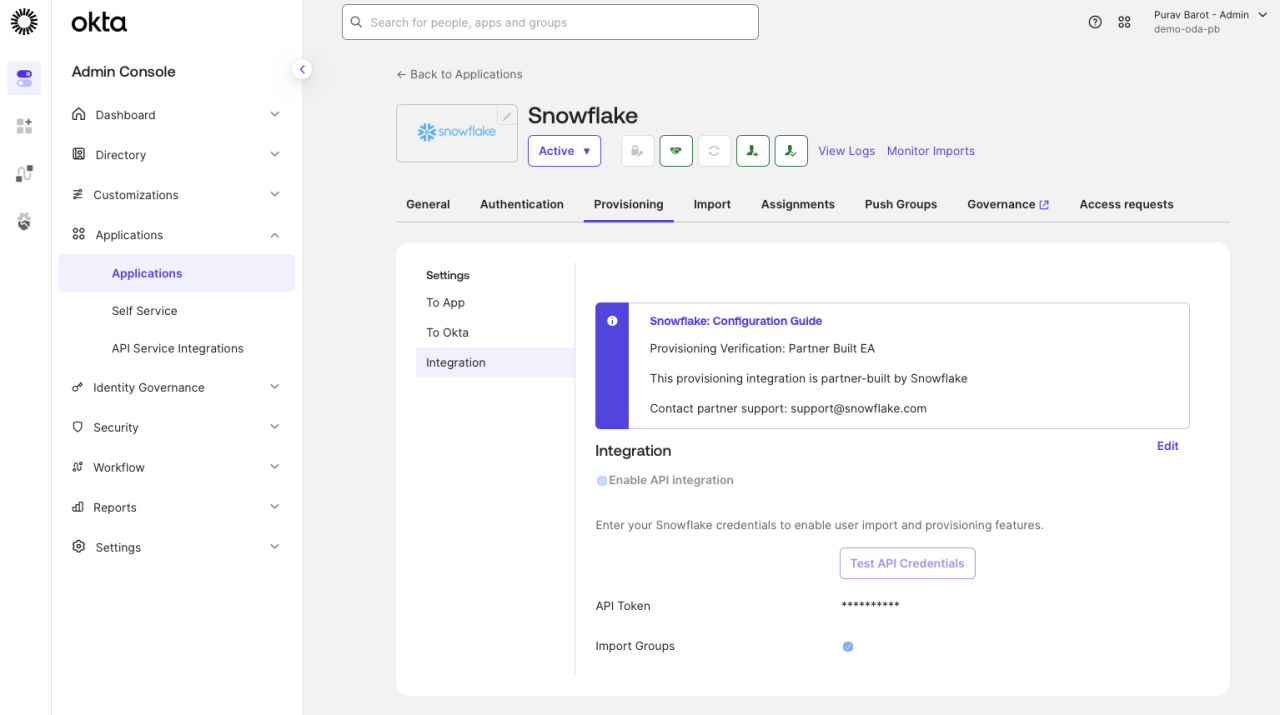Expand the Reports menu chevron
This screenshot has width=1280, height=715.
[x=275, y=507]
